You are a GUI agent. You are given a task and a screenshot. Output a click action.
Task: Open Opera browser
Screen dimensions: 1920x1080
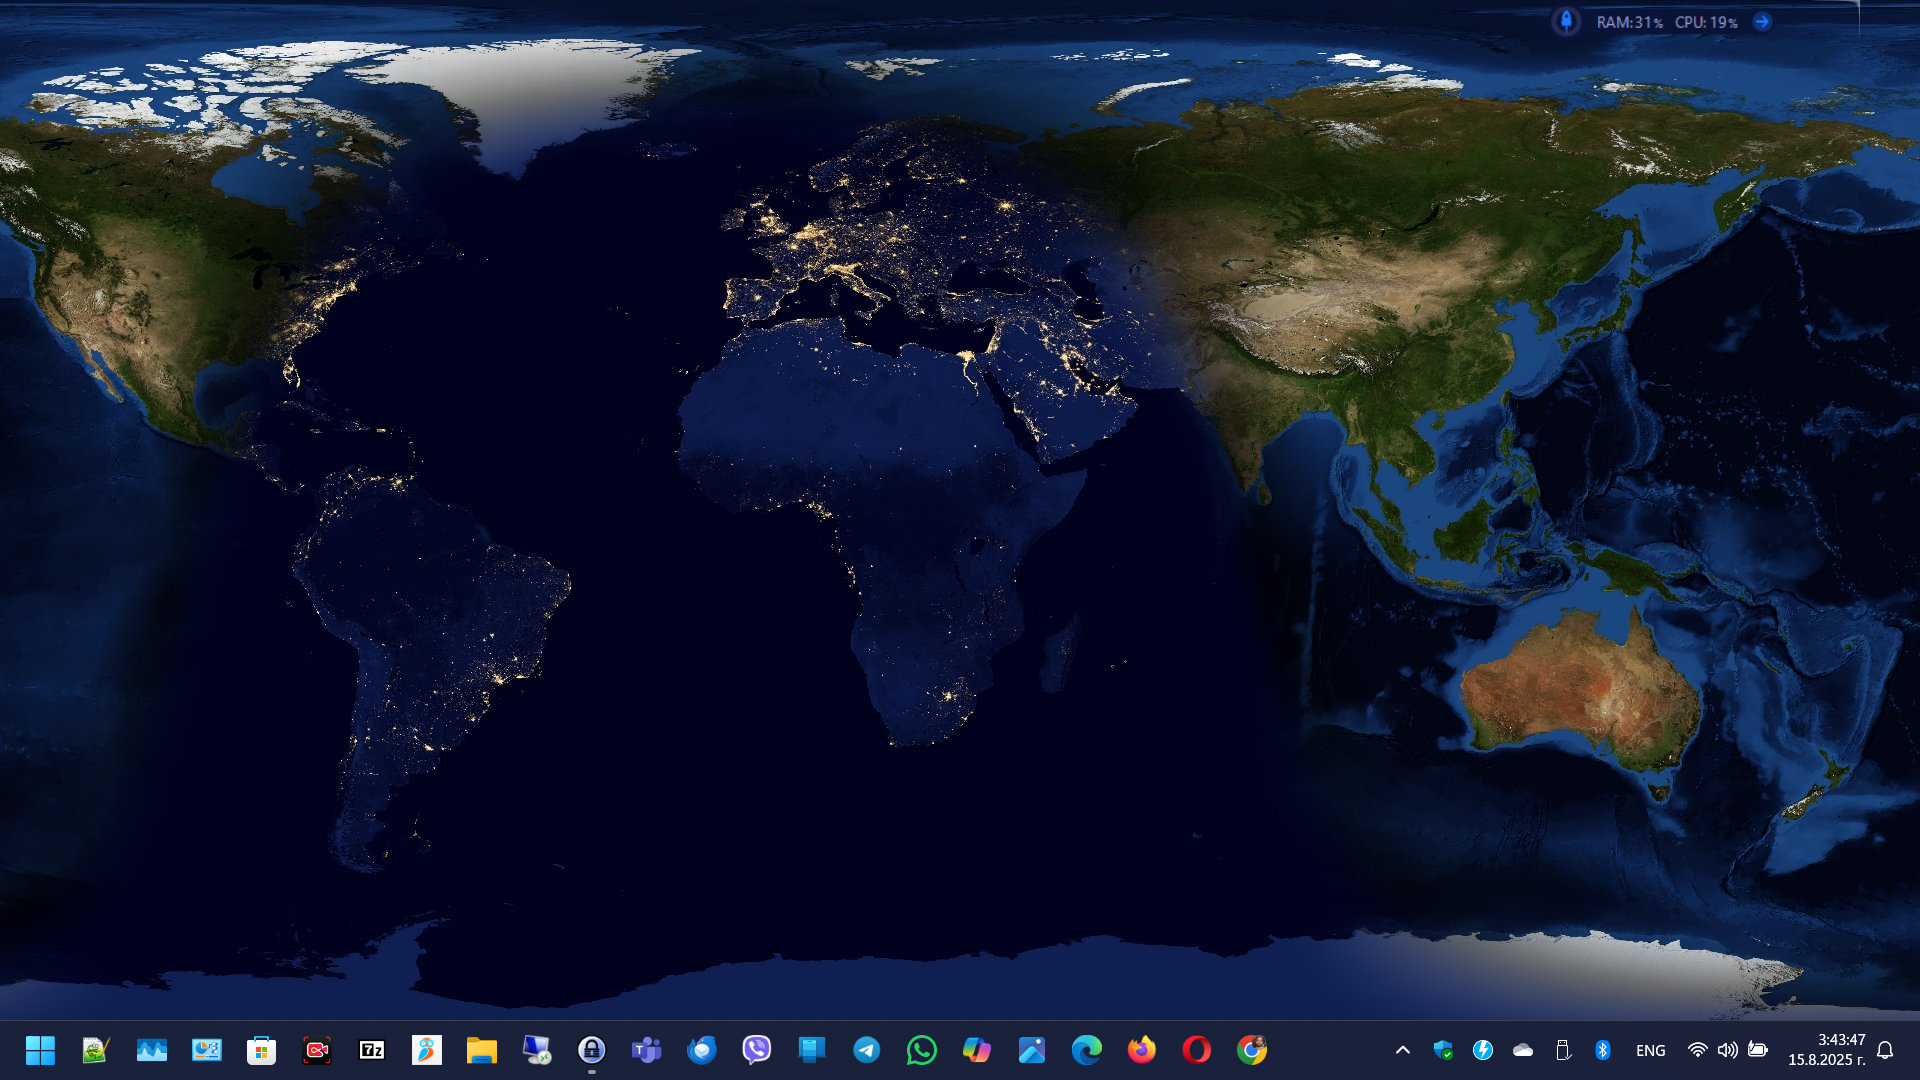[x=1196, y=1050]
